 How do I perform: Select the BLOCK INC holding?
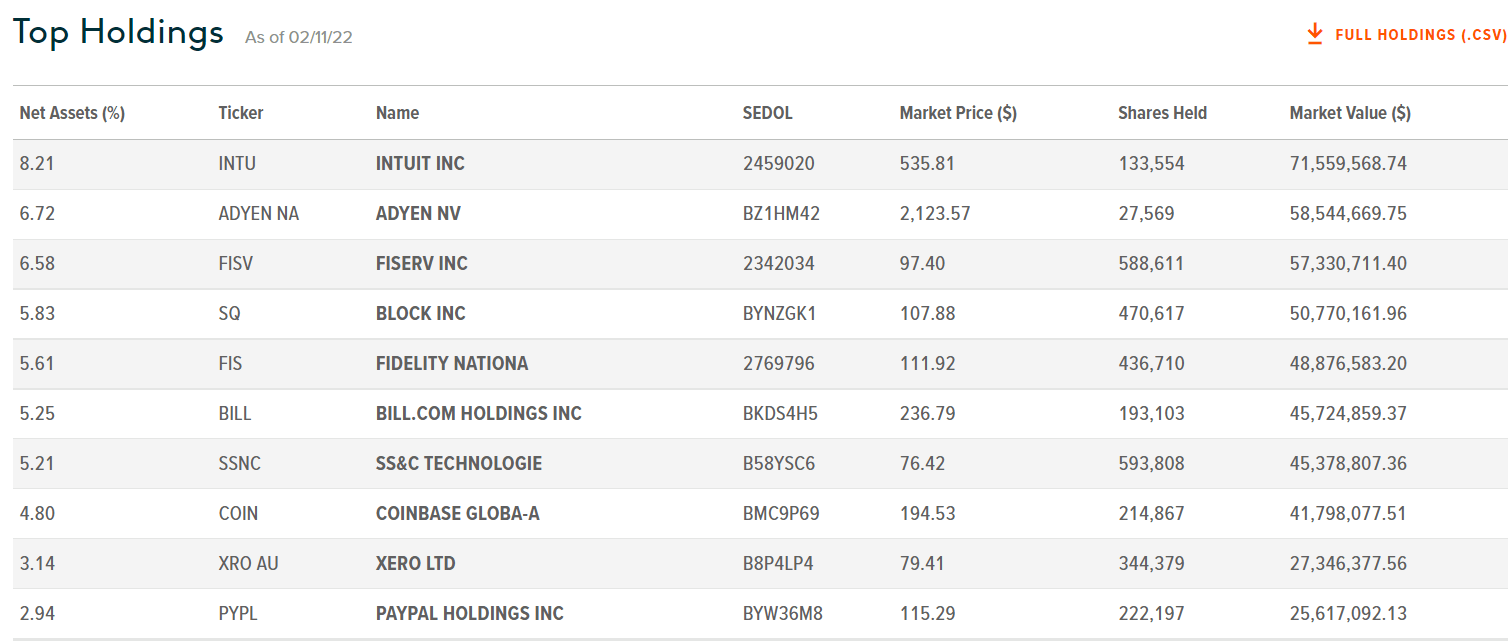pyautogui.click(x=420, y=313)
